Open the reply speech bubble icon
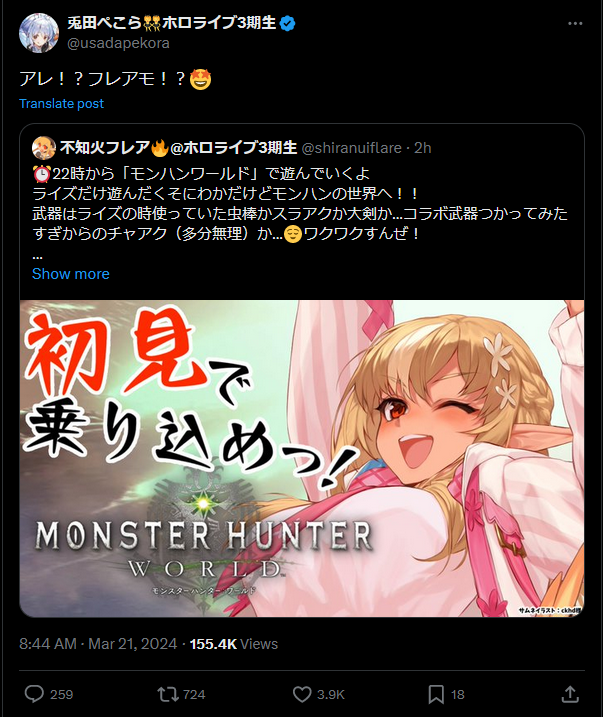The width and height of the screenshot is (603, 717). [x=34, y=694]
